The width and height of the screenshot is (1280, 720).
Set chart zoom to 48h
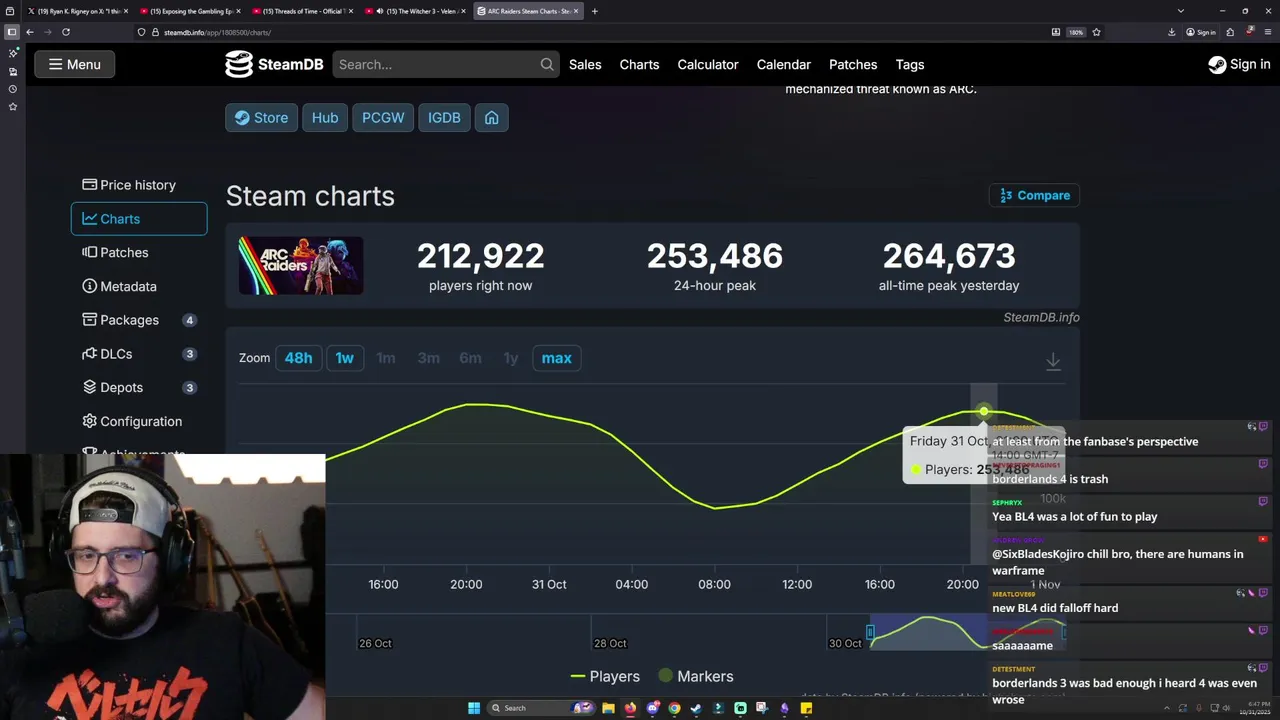(298, 358)
